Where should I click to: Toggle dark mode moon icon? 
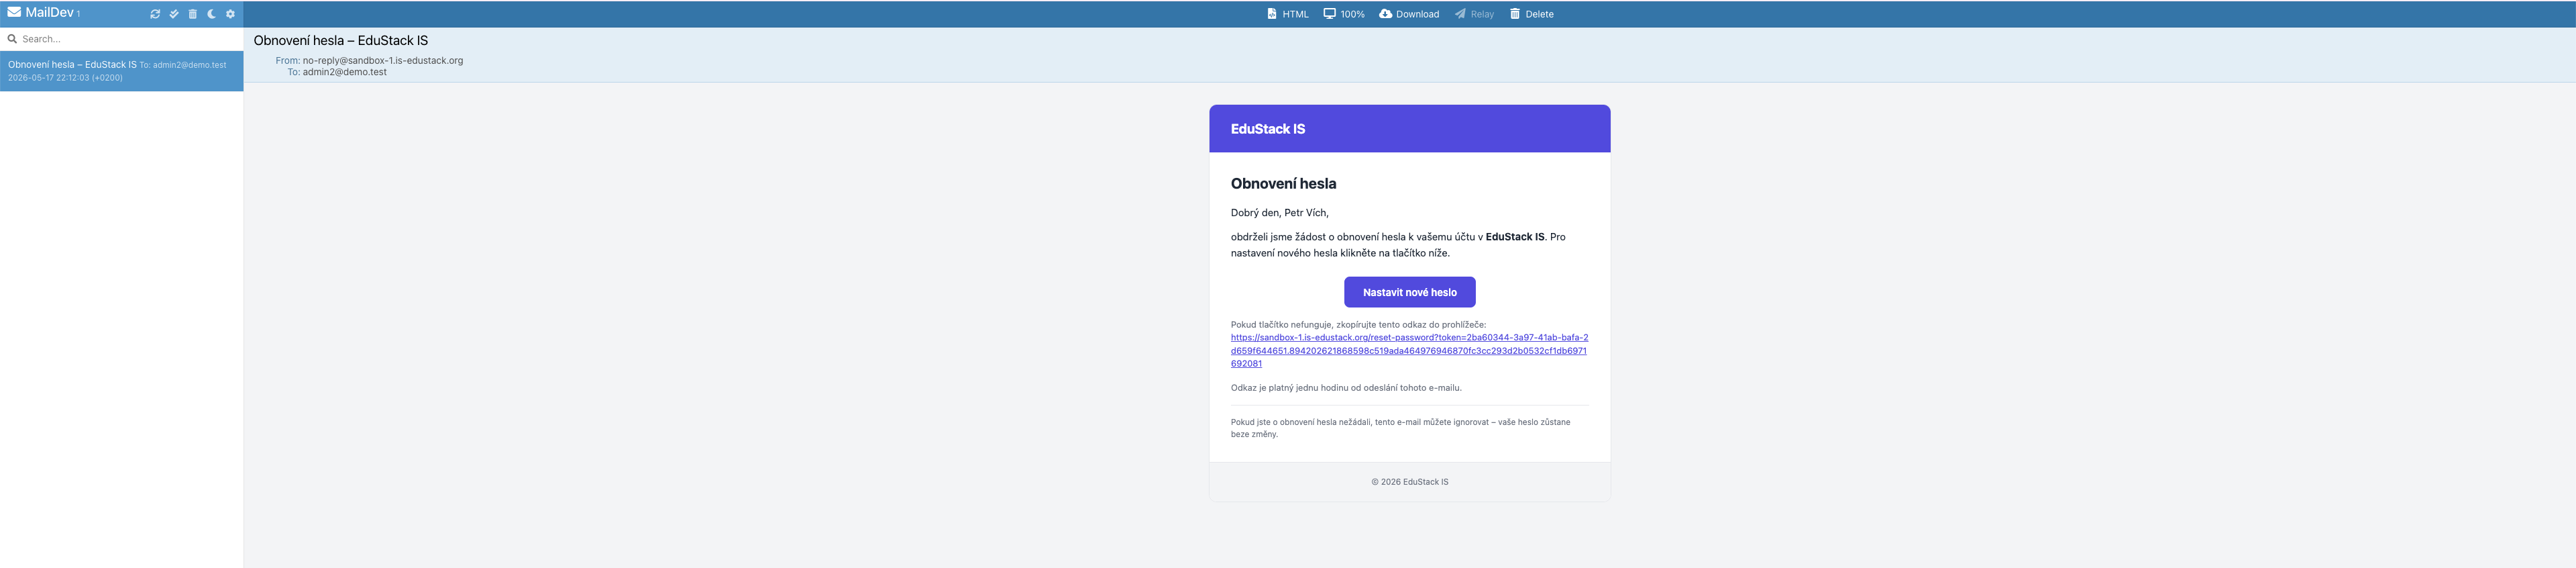[212, 14]
